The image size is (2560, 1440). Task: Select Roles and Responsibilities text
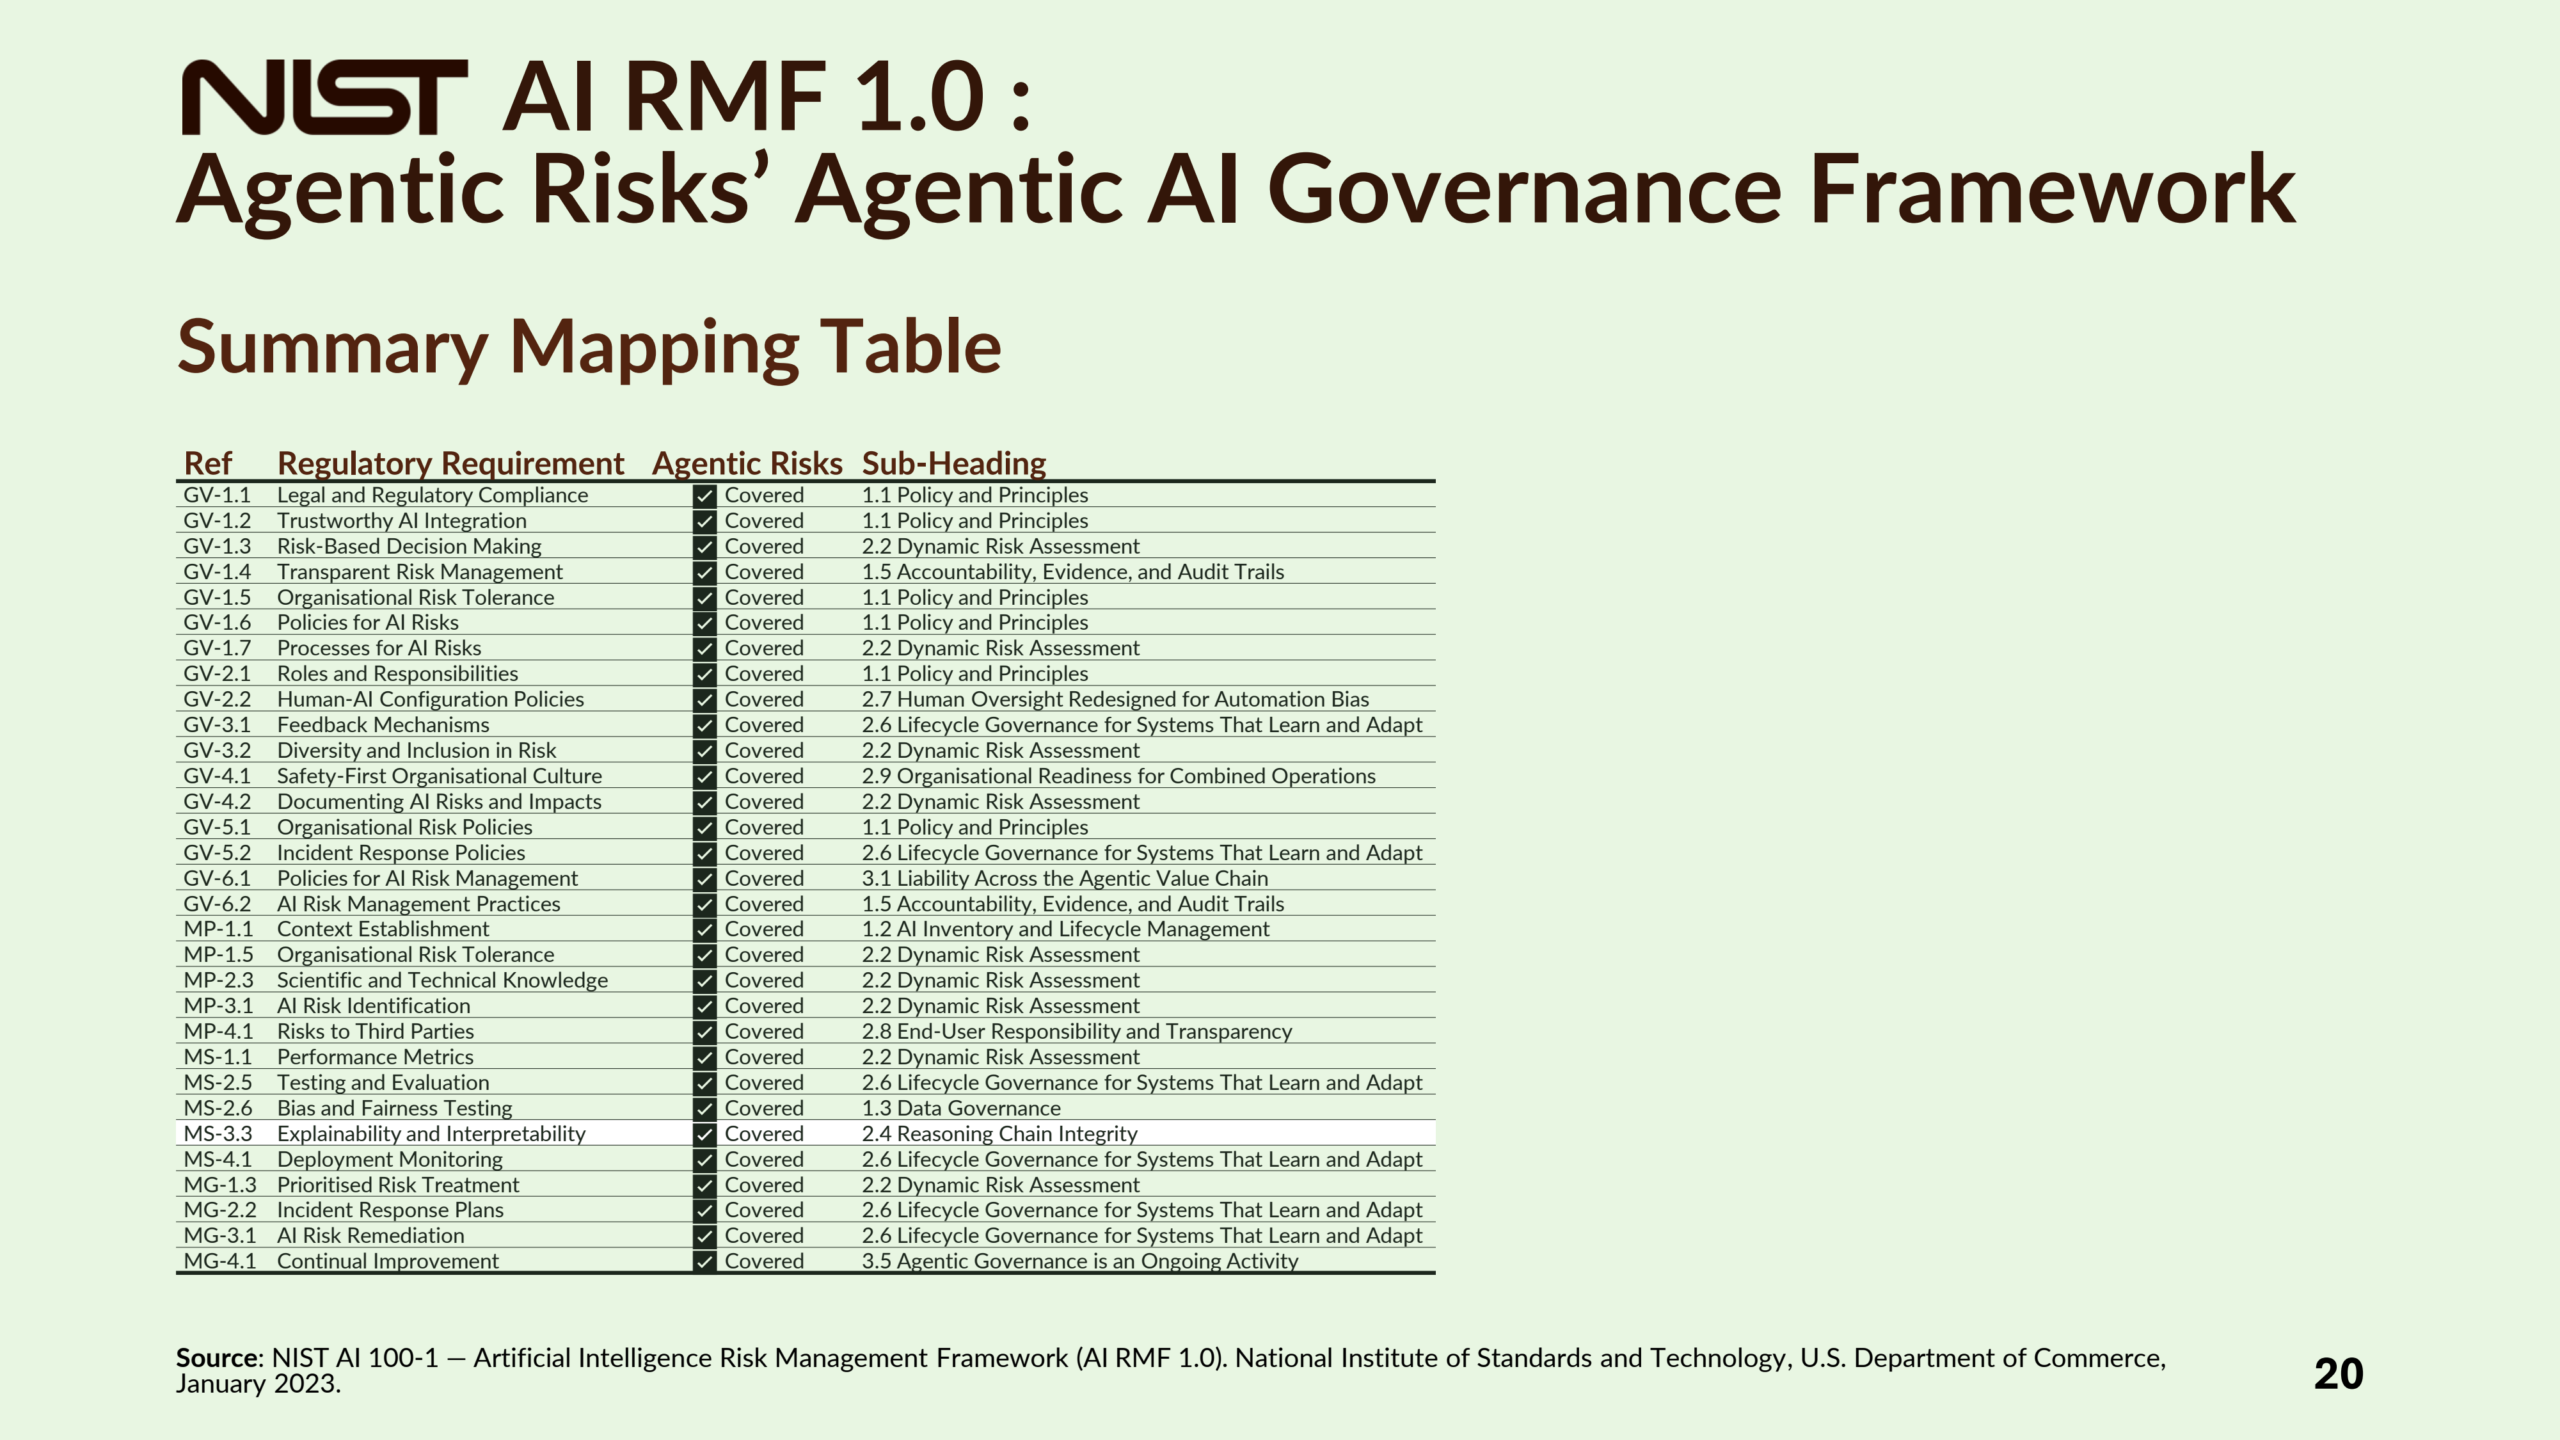(397, 674)
